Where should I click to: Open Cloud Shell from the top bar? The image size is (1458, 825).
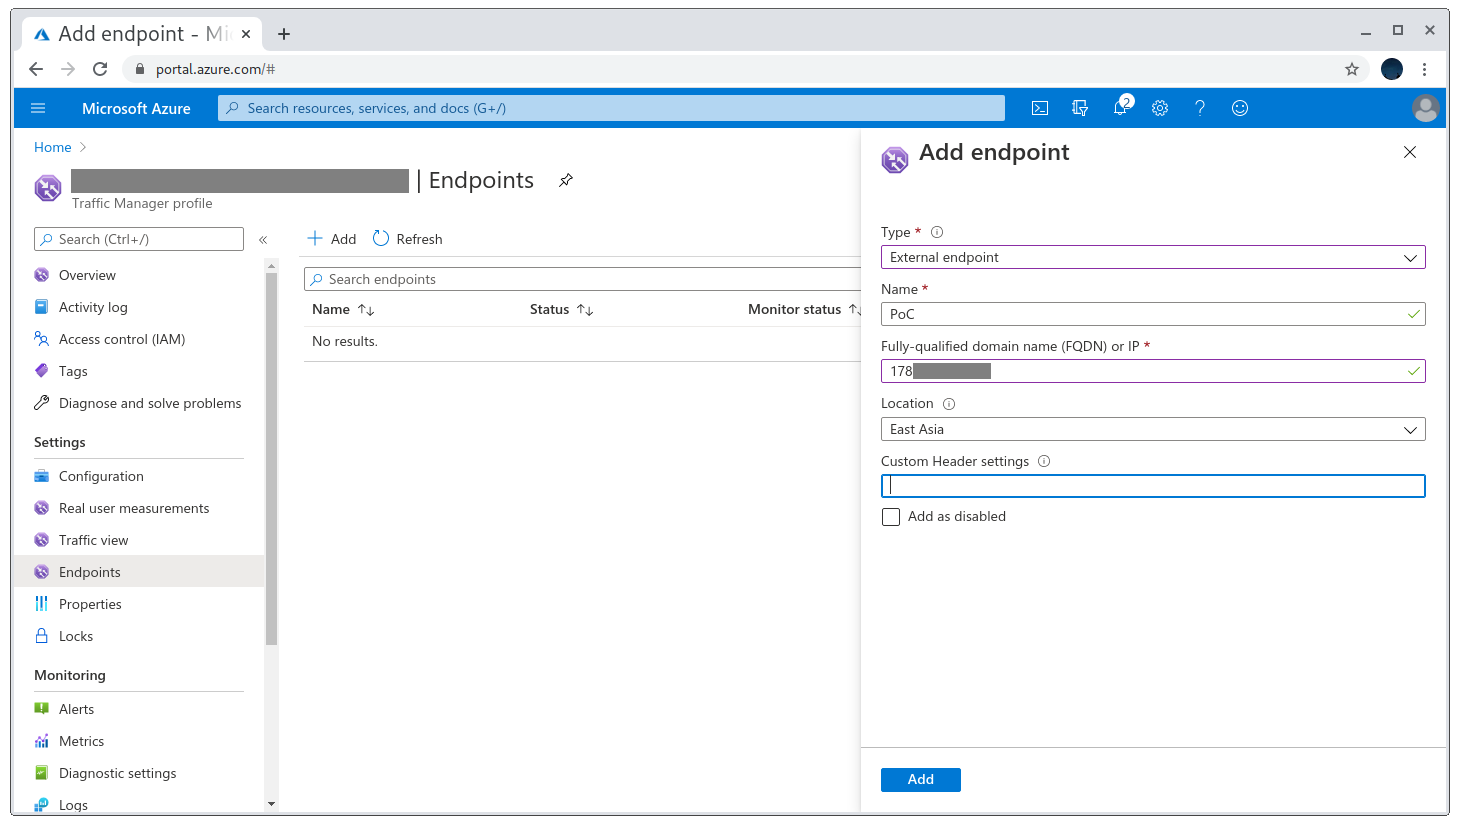[1040, 108]
